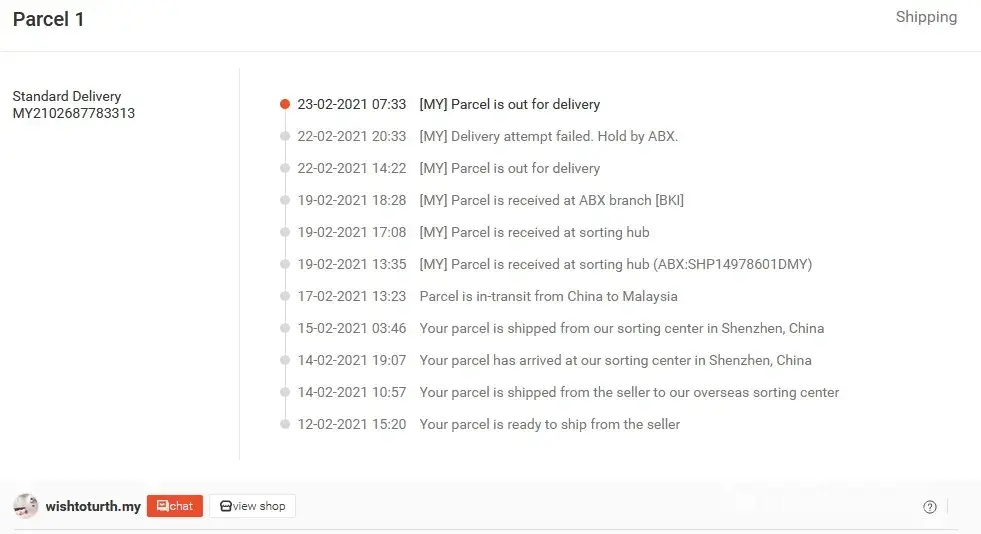Click the timeline dot for 22-02-2021 20:33
The image size is (981, 534).
(285, 136)
